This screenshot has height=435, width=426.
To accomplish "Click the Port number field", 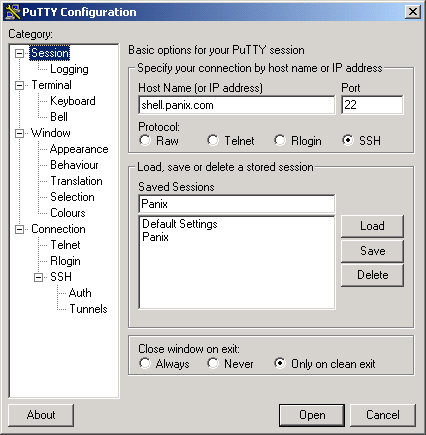I will click(x=372, y=105).
